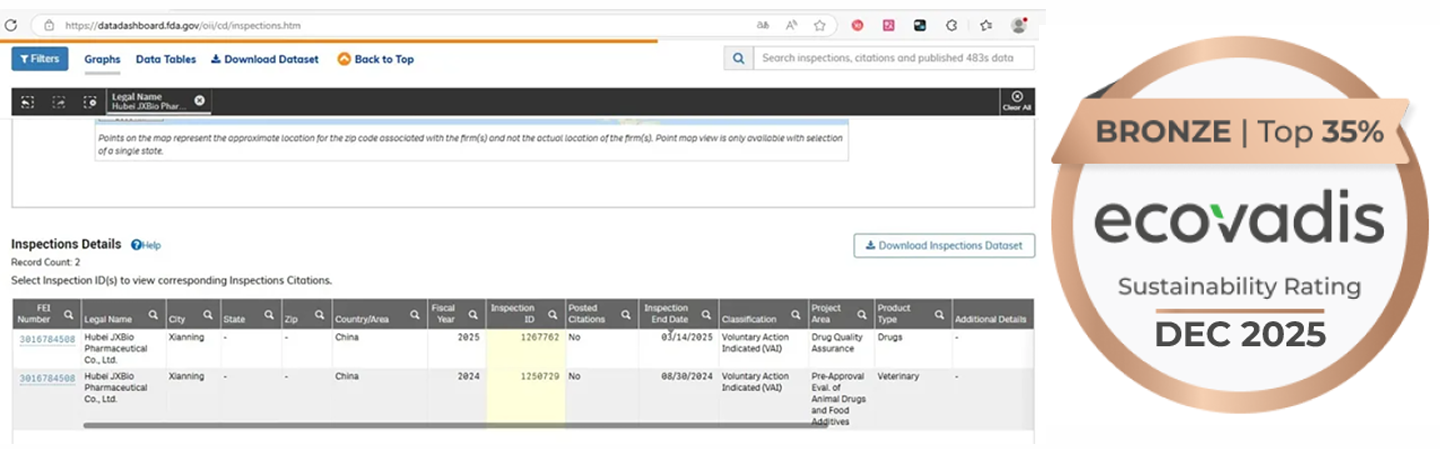The width and height of the screenshot is (1440, 449).
Task: Remove the Legal Name filter chip
Action: [x=199, y=100]
